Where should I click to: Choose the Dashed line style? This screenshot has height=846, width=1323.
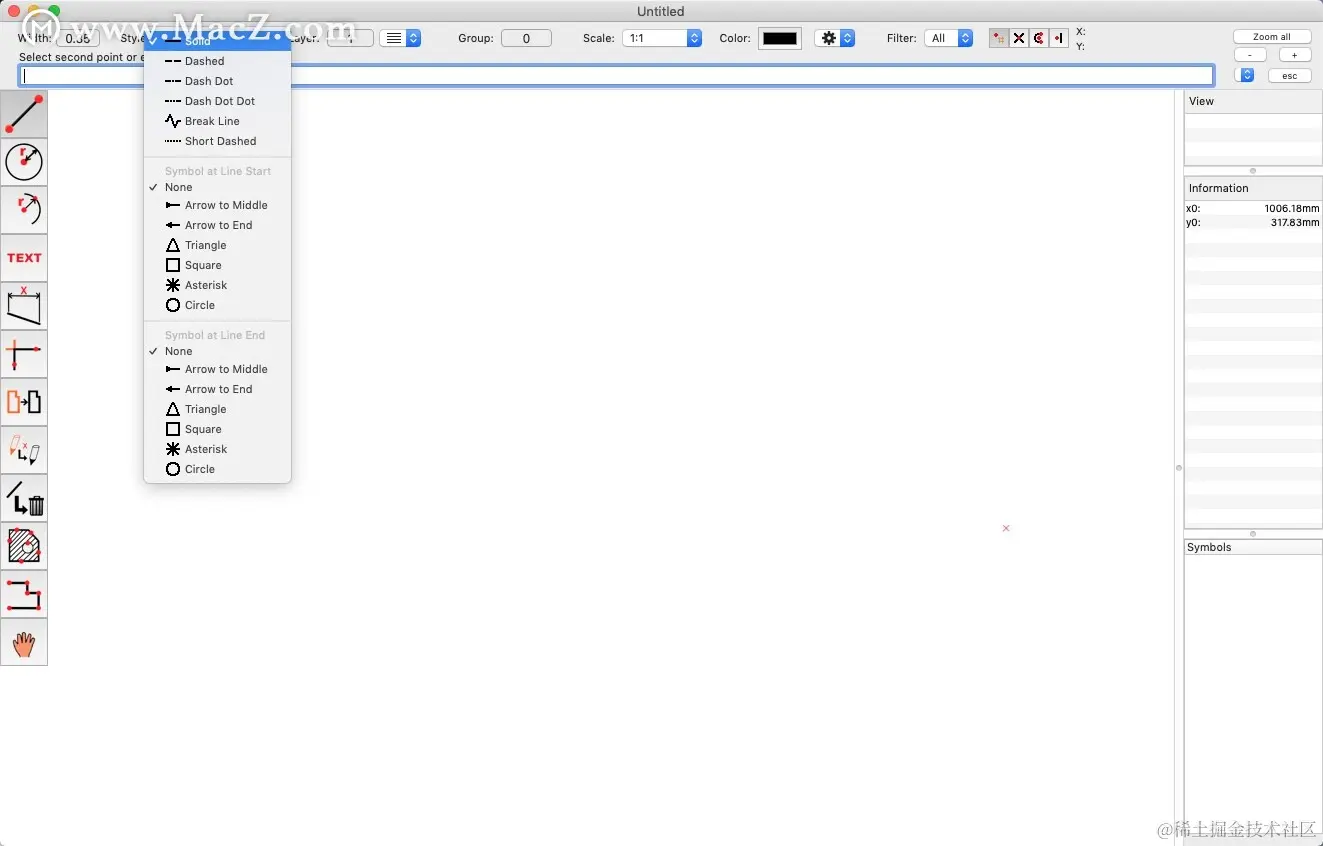[217, 61]
